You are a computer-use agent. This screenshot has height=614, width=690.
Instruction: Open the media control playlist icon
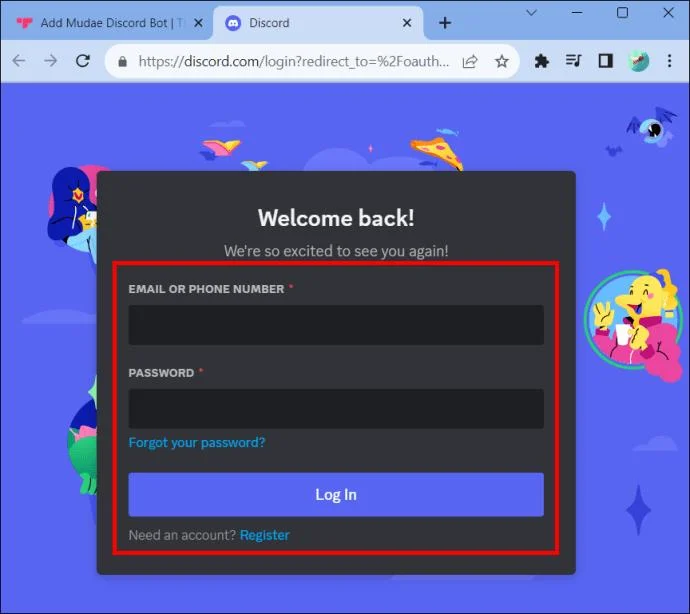click(573, 60)
